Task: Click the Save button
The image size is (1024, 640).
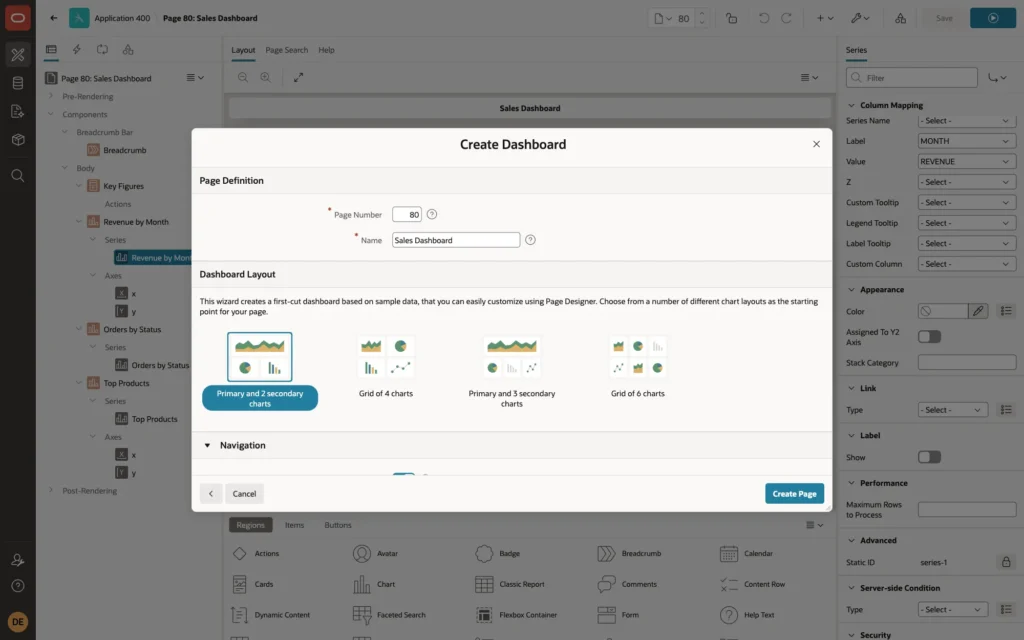Action: tap(944, 18)
